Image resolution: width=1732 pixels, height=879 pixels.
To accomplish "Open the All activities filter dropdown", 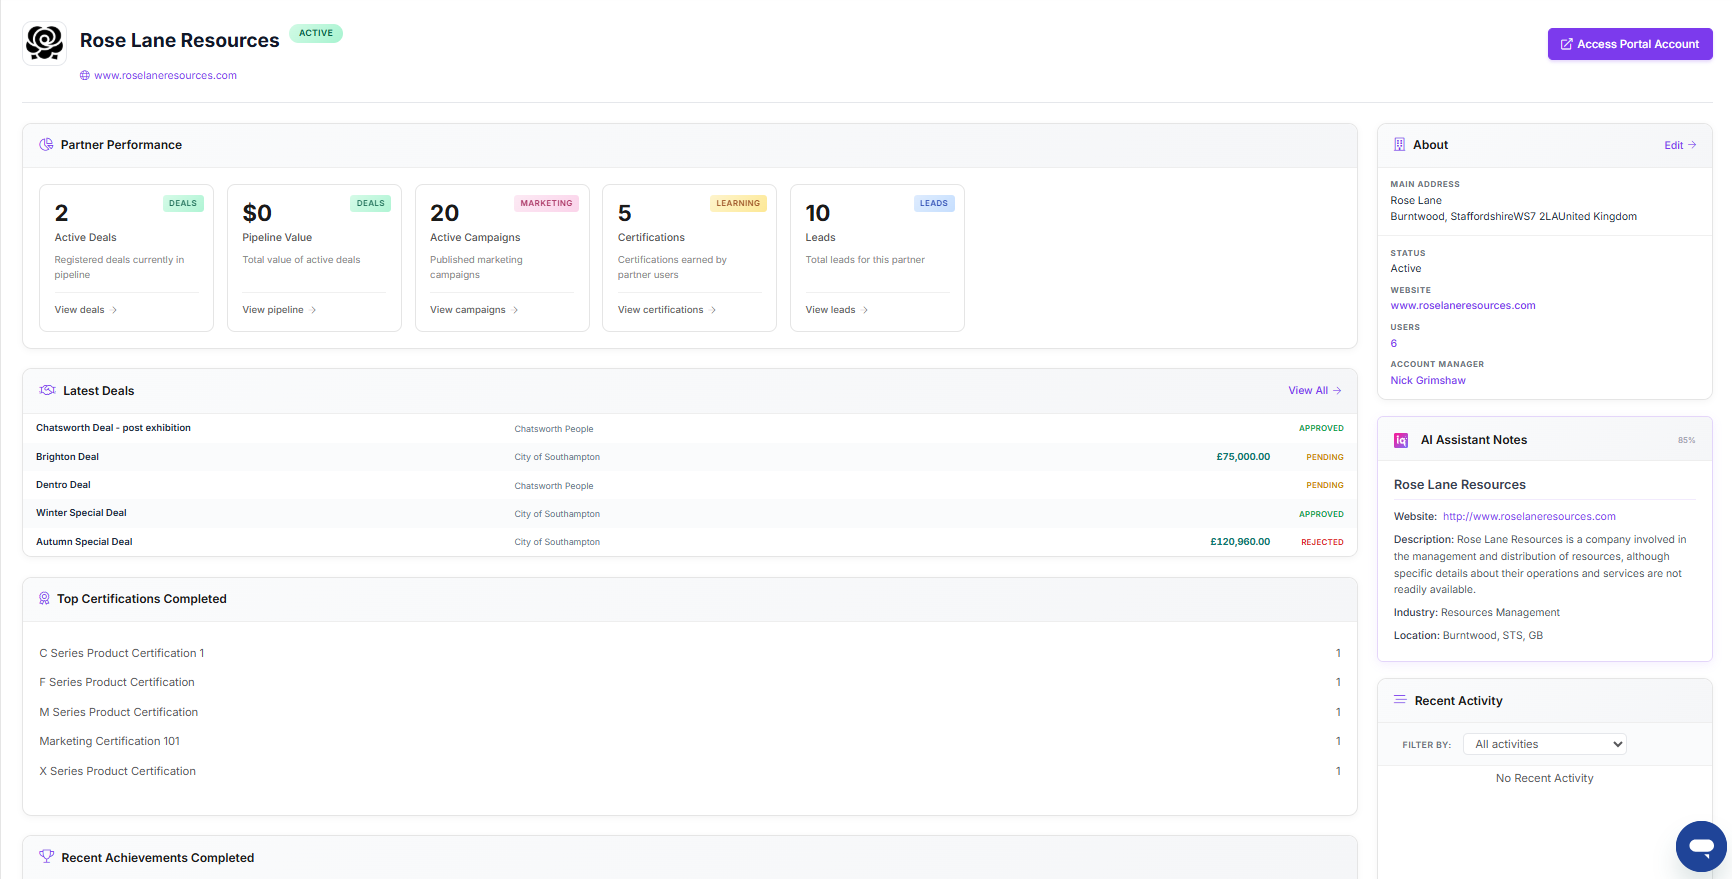I will [1544, 744].
